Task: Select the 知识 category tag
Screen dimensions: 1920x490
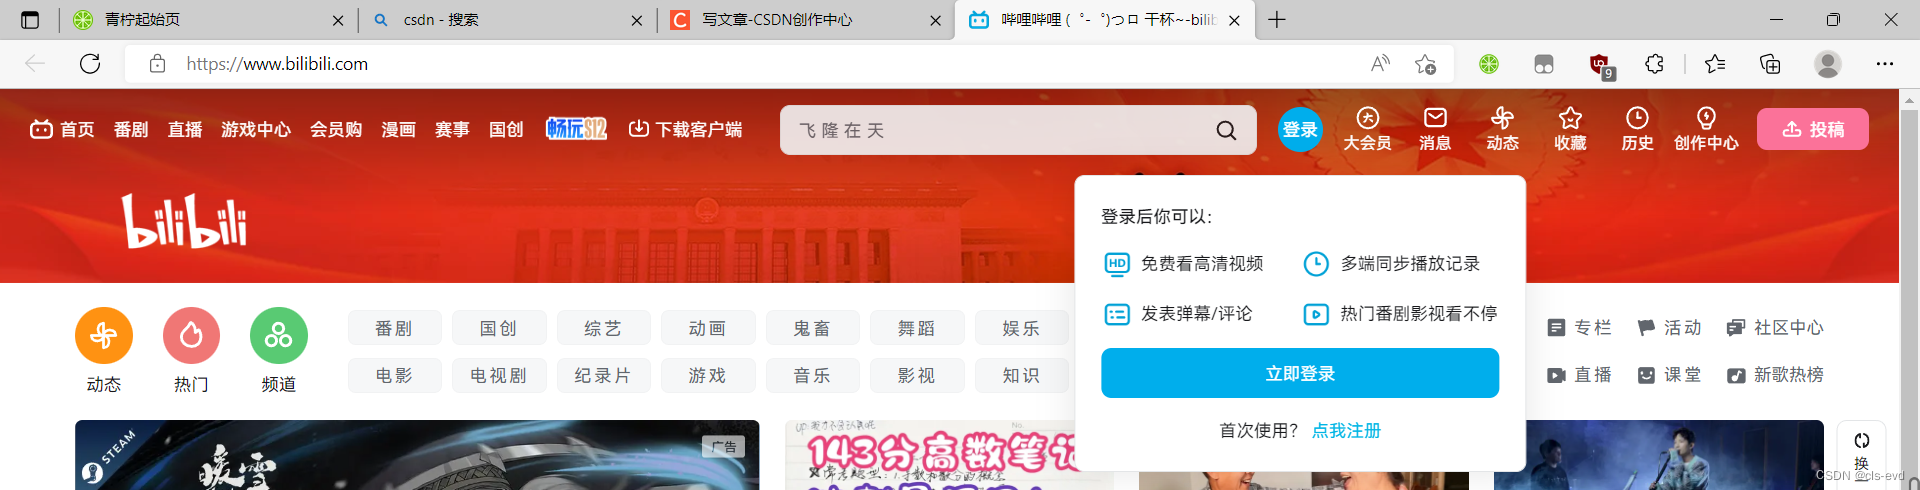Action: point(1021,375)
